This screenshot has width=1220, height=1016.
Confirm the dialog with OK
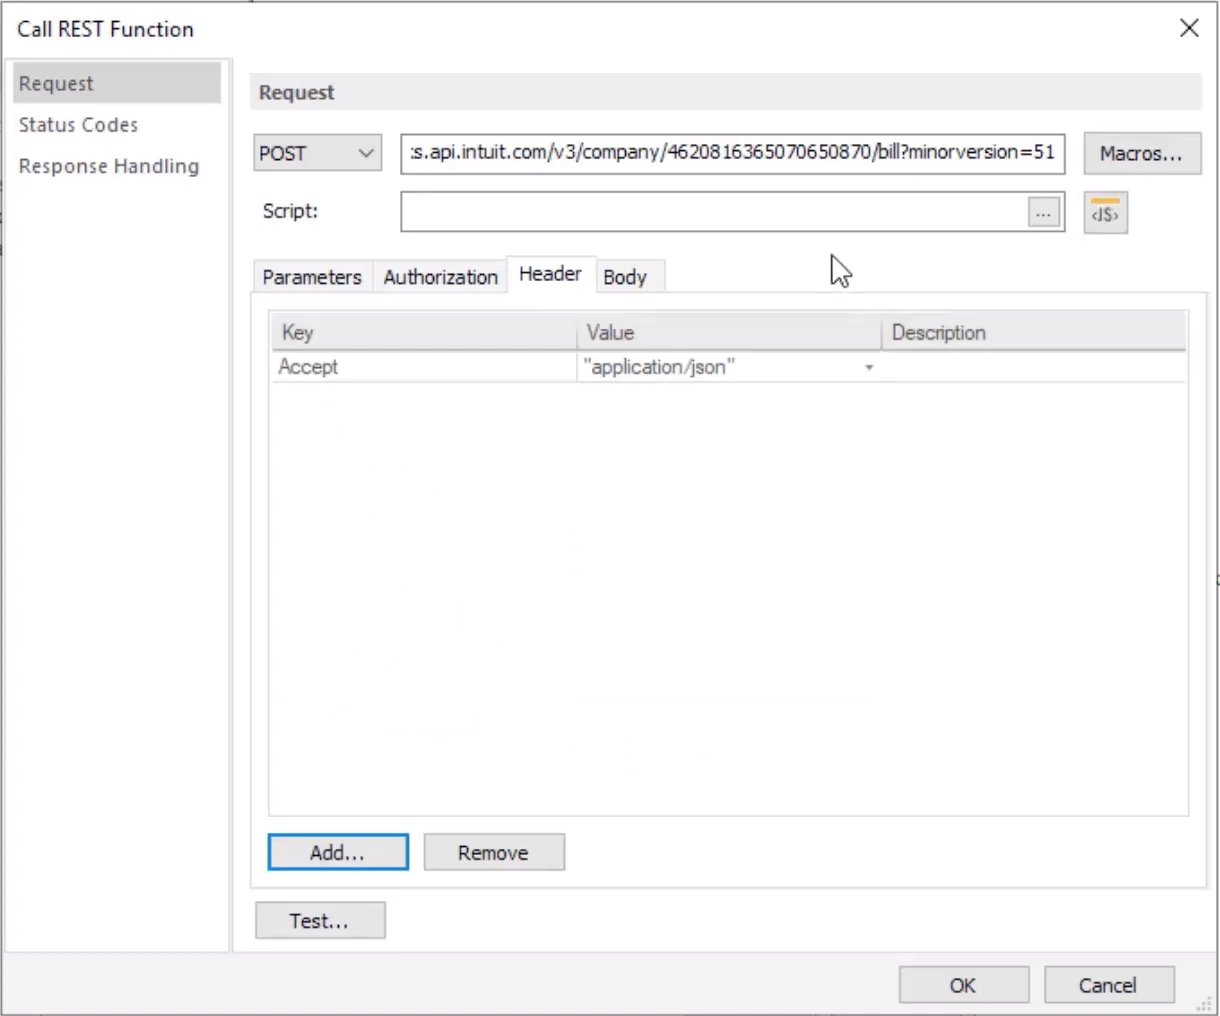(962, 985)
